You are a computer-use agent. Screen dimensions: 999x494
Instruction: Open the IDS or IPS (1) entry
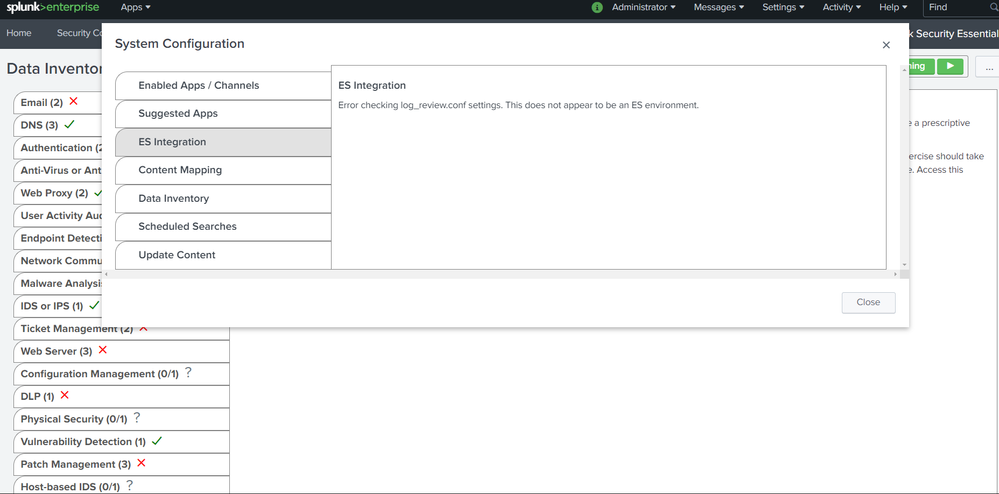57,306
